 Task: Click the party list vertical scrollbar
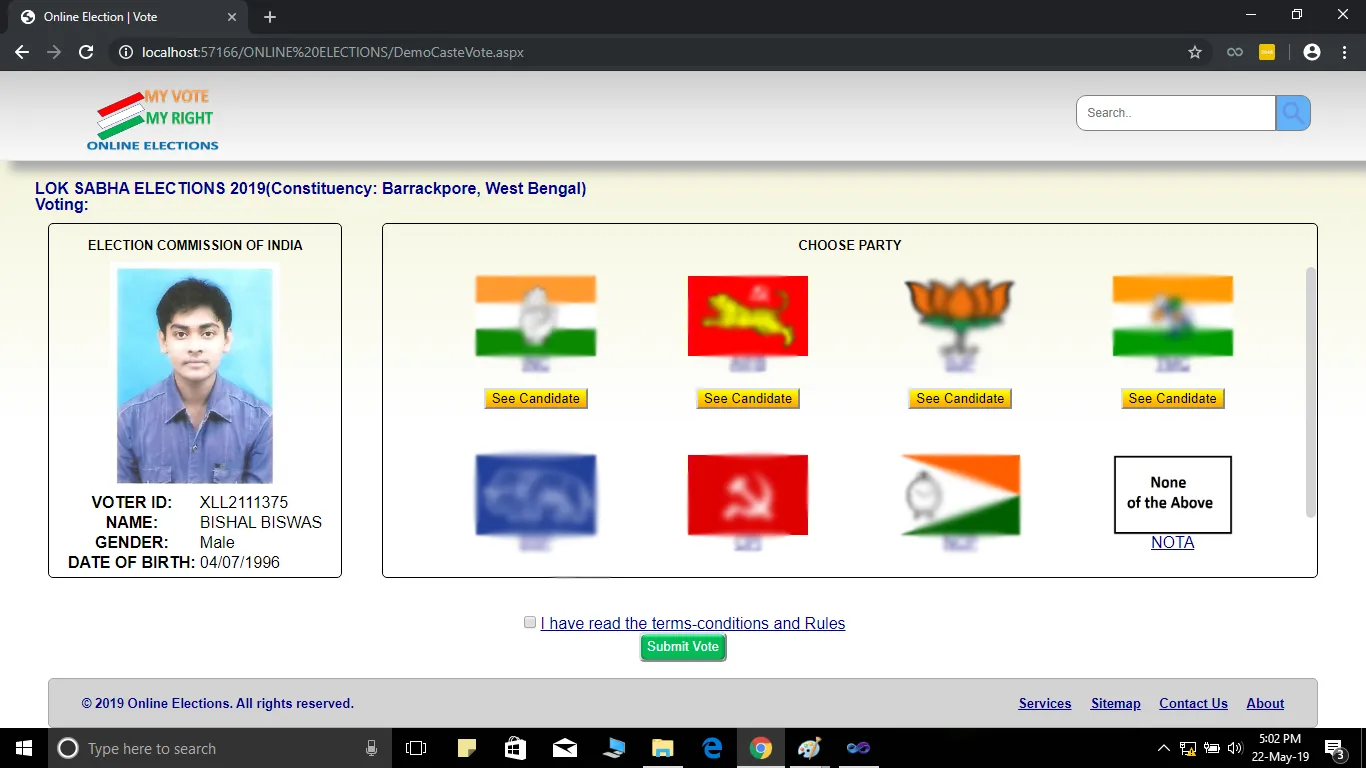click(1311, 392)
